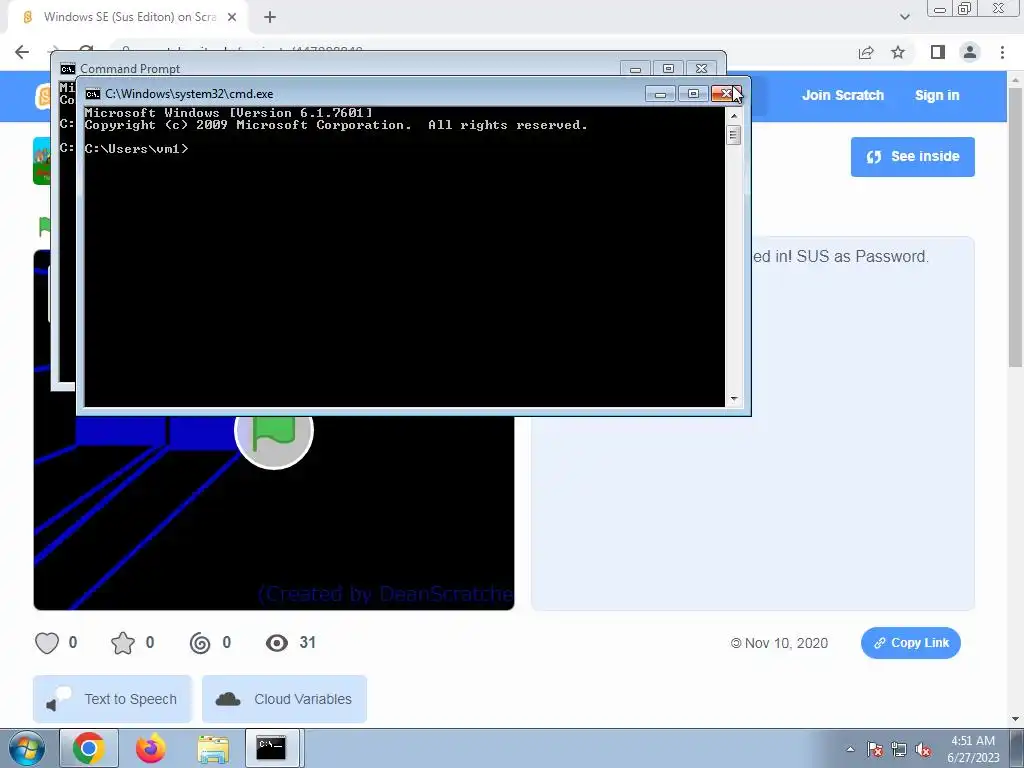This screenshot has width=1024, height=768.
Task: Close the background Command Prompt window
Action: point(701,68)
